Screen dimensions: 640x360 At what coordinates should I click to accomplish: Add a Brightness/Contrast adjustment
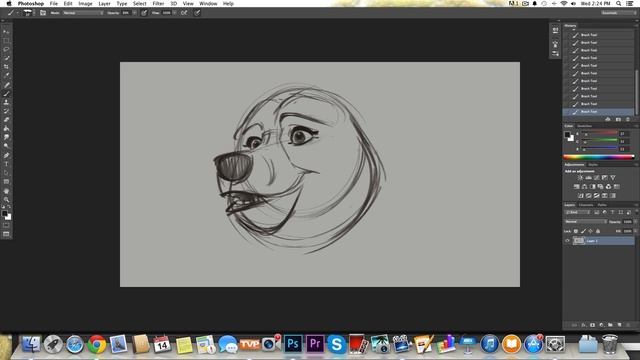(x=580, y=178)
